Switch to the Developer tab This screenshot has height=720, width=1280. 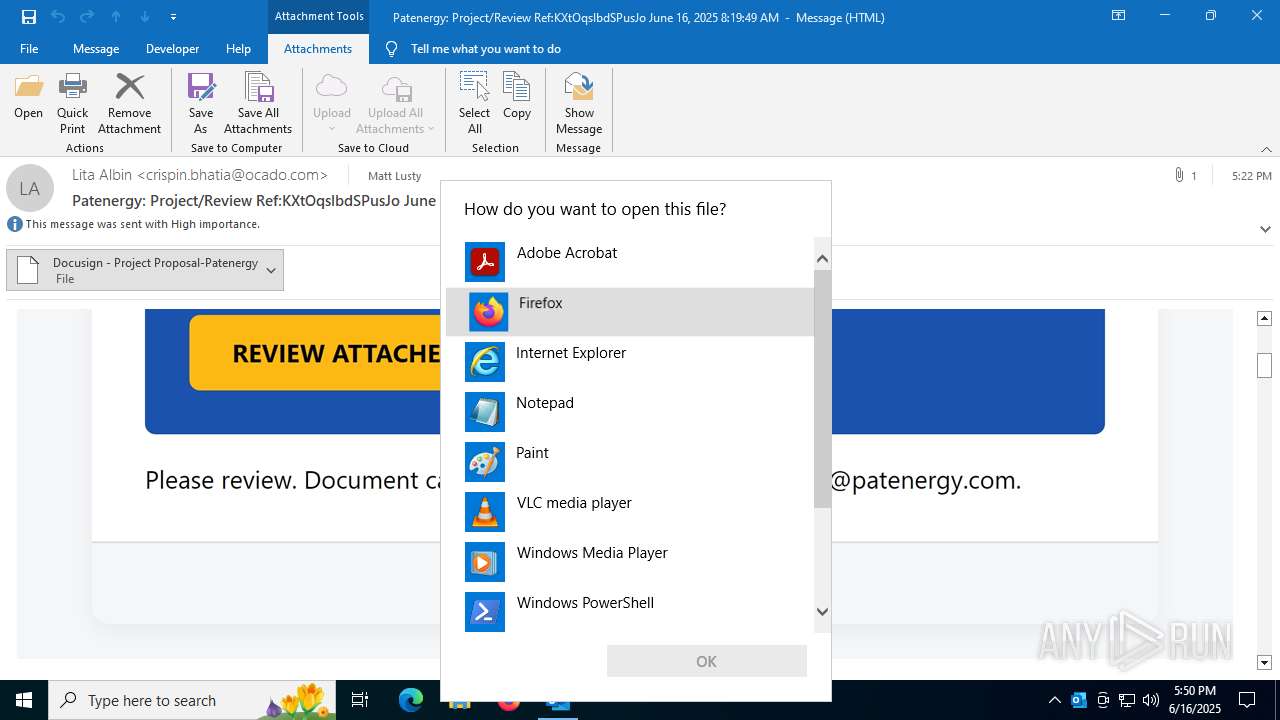click(172, 49)
